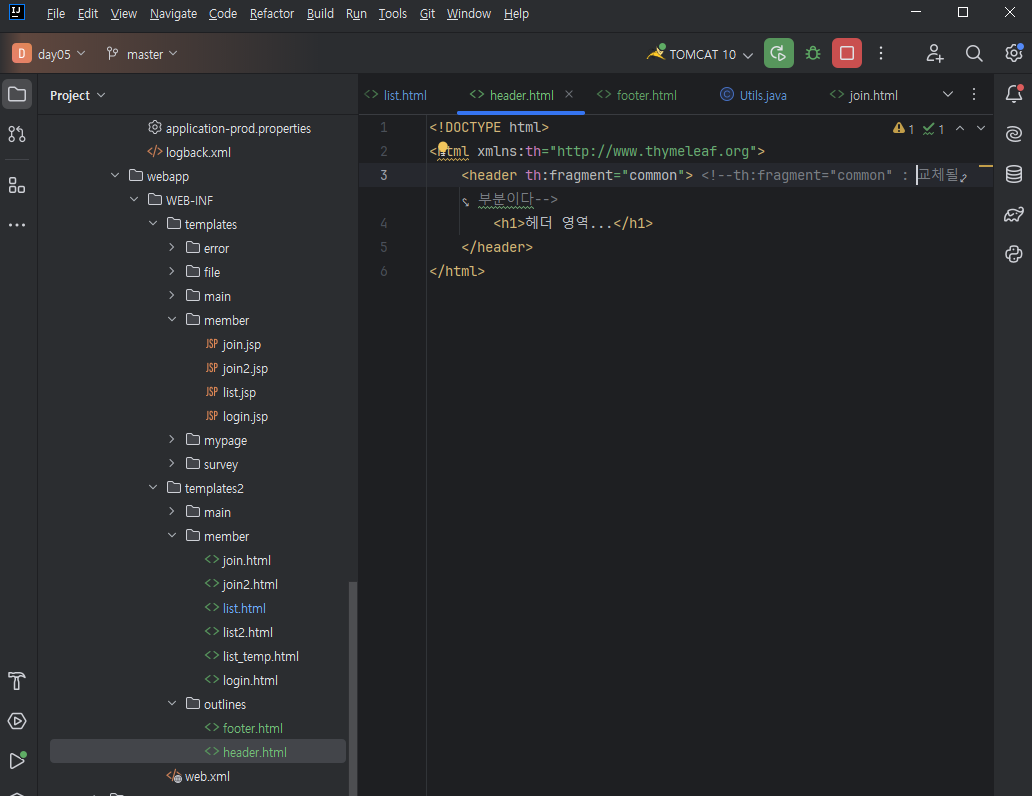
Task: Open the Tools menu
Action: click(x=393, y=13)
